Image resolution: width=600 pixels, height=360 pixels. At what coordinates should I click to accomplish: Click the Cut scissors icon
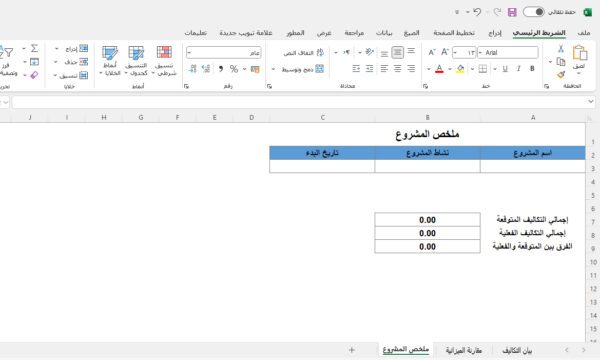pyautogui.click(x=561, y=49)
